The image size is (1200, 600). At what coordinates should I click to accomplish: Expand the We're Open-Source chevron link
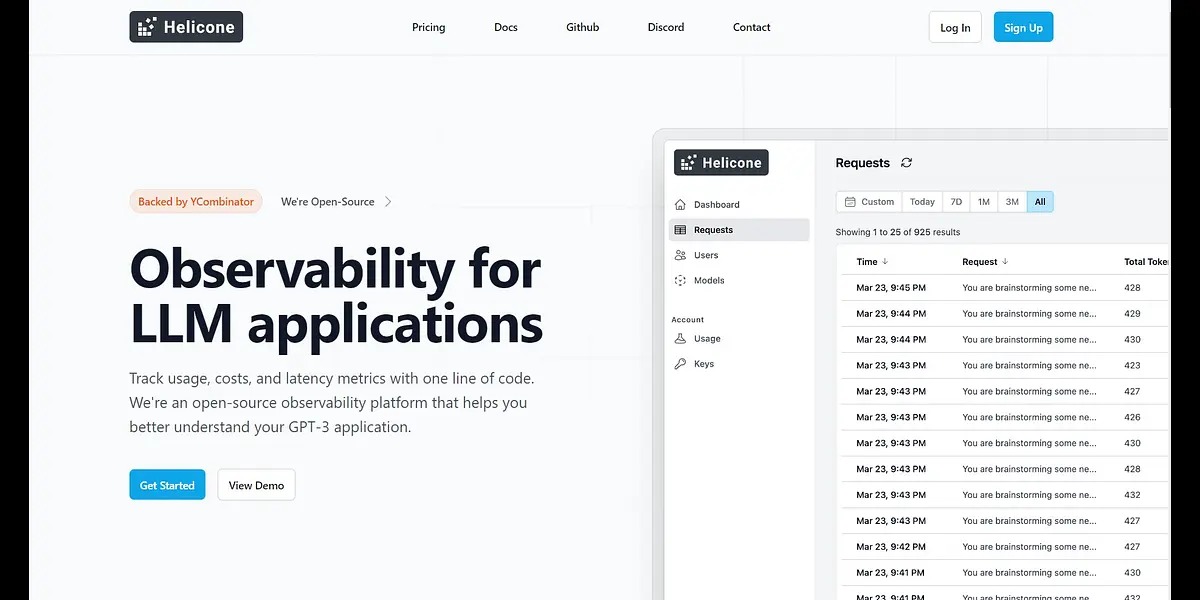[x=388, y=202]
